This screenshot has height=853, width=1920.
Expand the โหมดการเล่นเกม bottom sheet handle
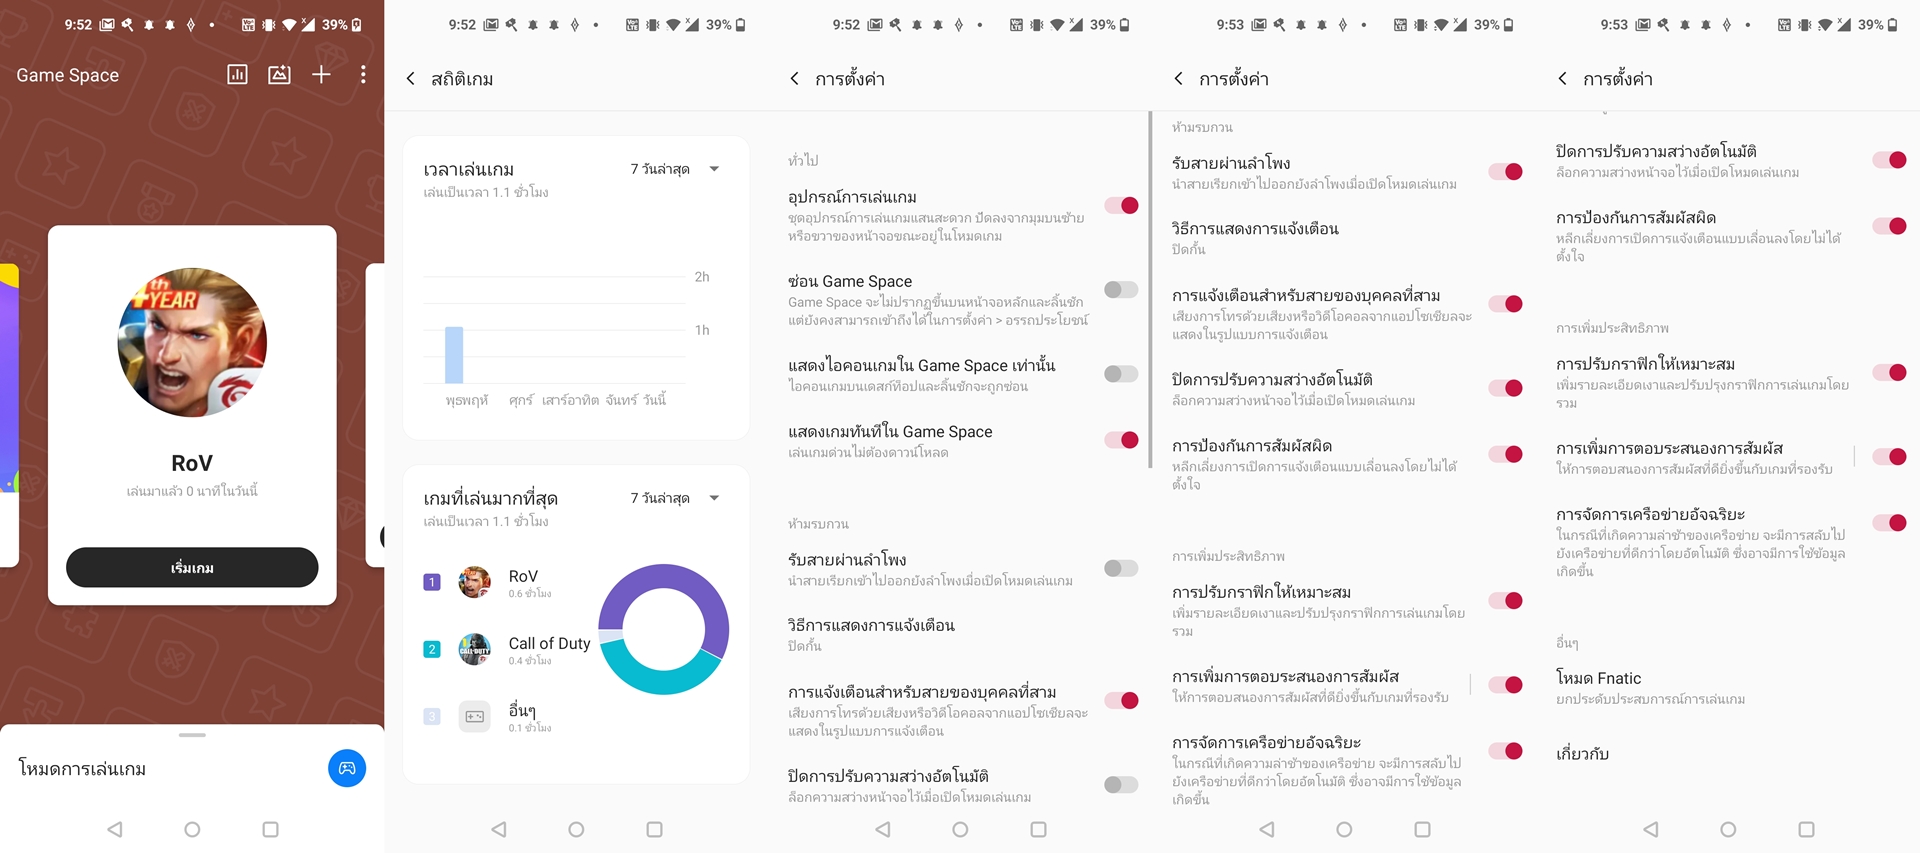click(192, 735)
